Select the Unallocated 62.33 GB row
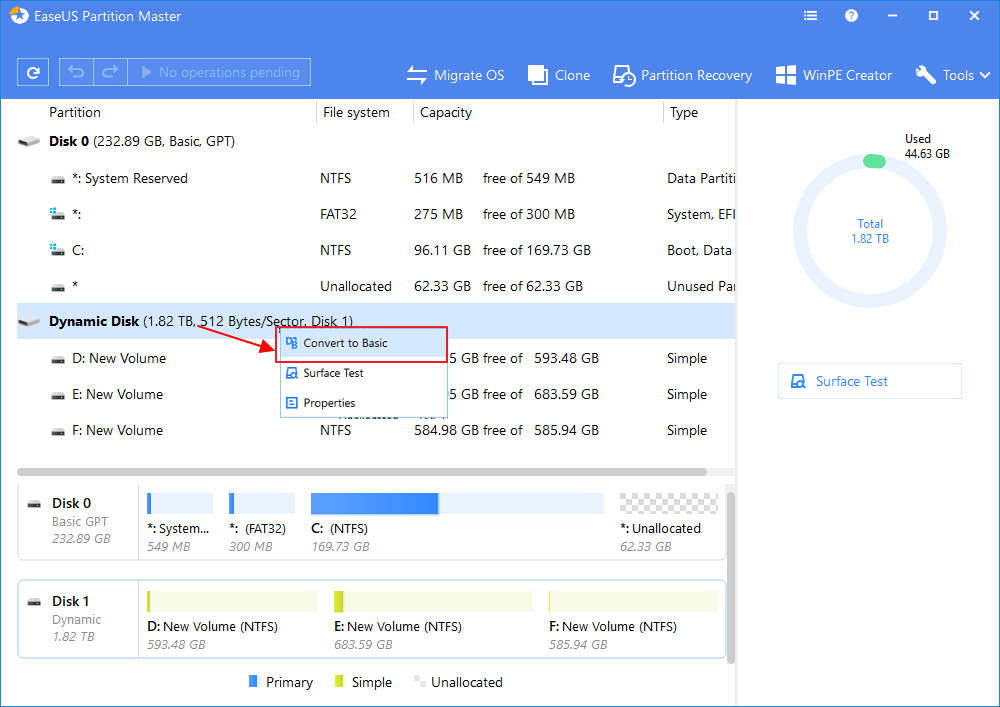 point(376,286)
